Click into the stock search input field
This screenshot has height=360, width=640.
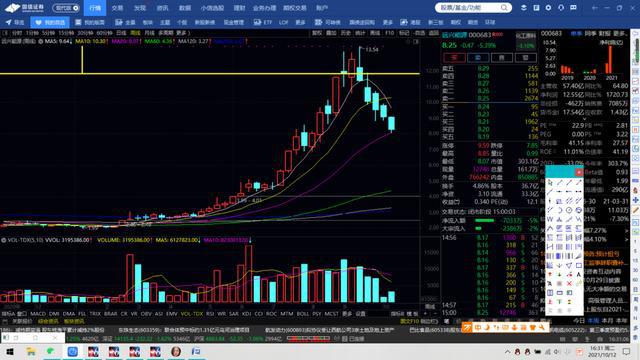click(x=468, y=7)
